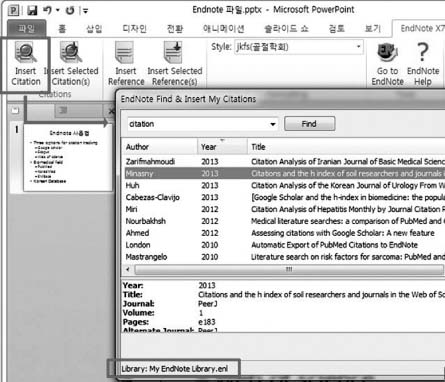
Task: Click the horizontal scrollbar left arrow
Action: point(128,269)
